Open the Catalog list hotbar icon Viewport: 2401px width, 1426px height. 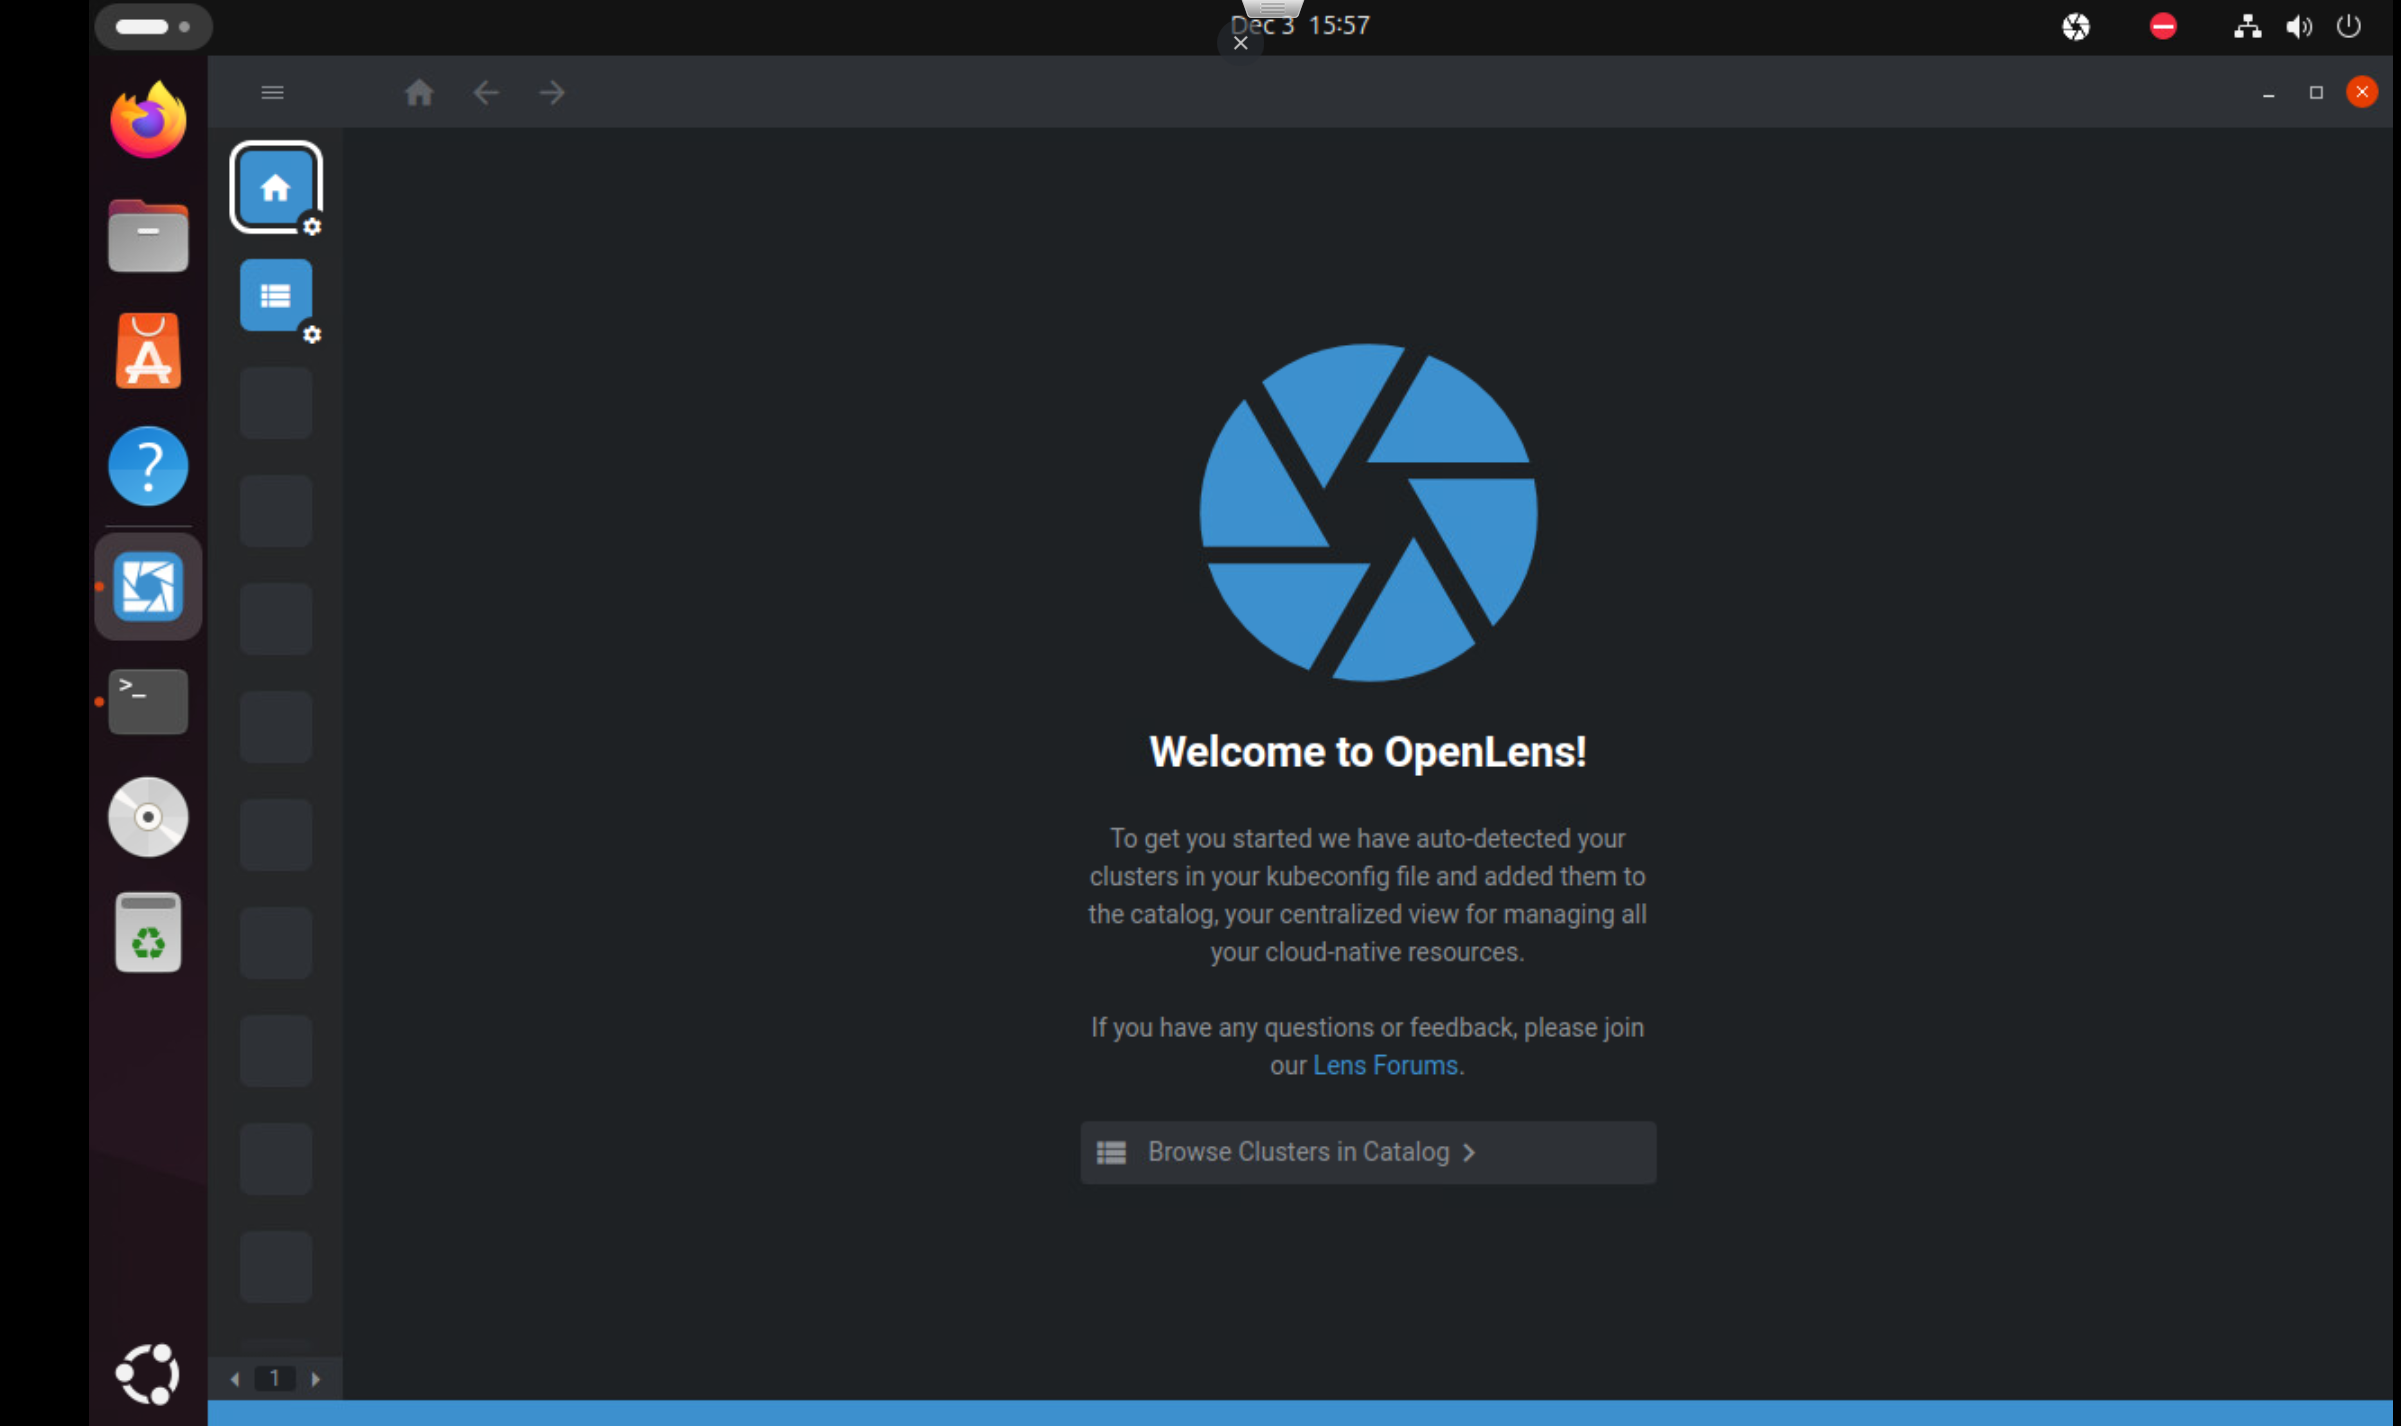pos(275,295)
